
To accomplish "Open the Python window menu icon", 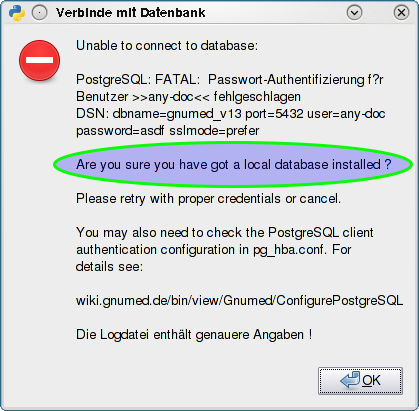I will (x=17, y=13).
